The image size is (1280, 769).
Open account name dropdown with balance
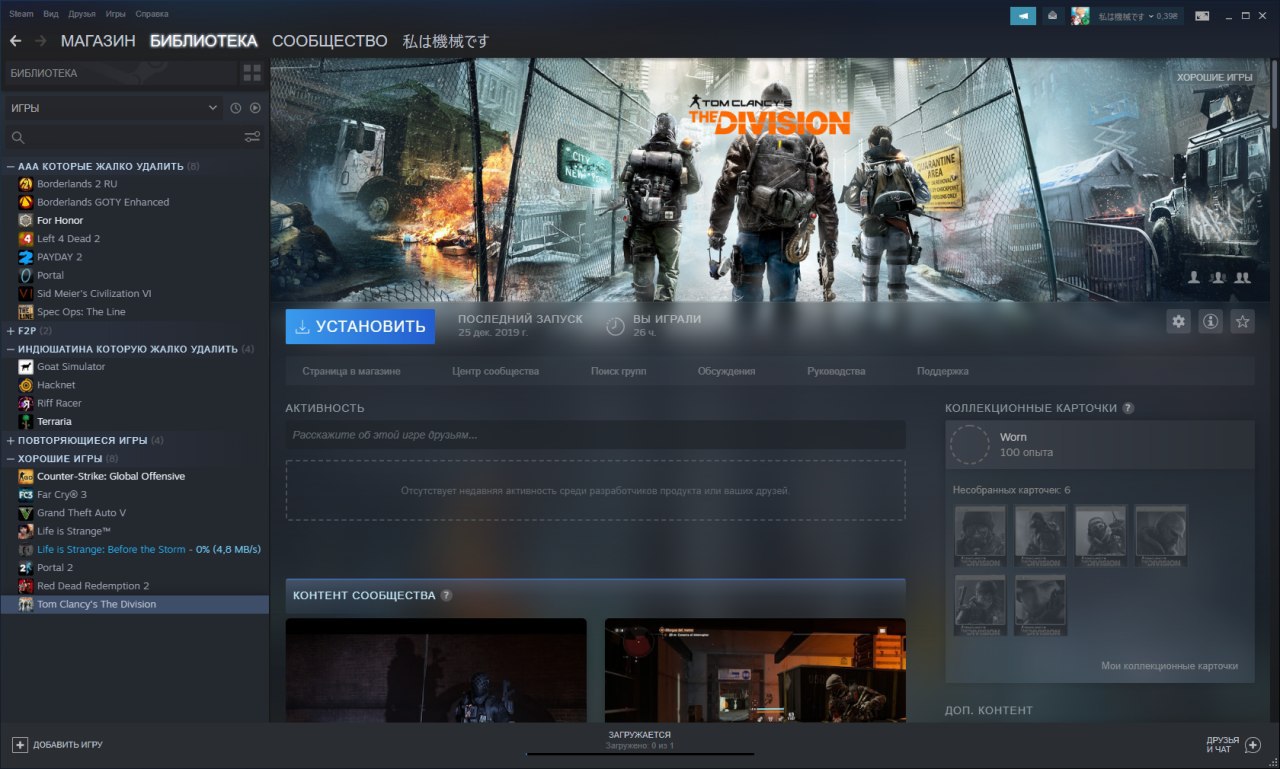tap(1138, 16)
